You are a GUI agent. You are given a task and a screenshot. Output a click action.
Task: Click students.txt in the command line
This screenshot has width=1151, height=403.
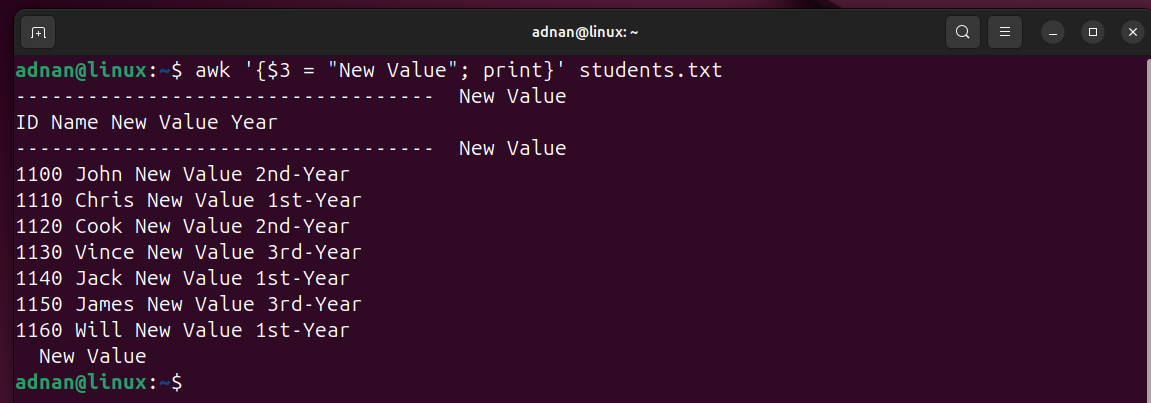click(650, 71)
